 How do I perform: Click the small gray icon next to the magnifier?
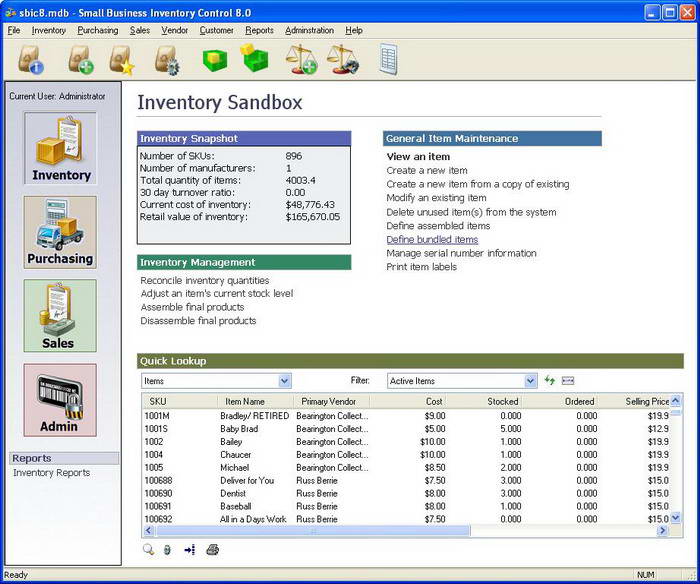point(167,550)
